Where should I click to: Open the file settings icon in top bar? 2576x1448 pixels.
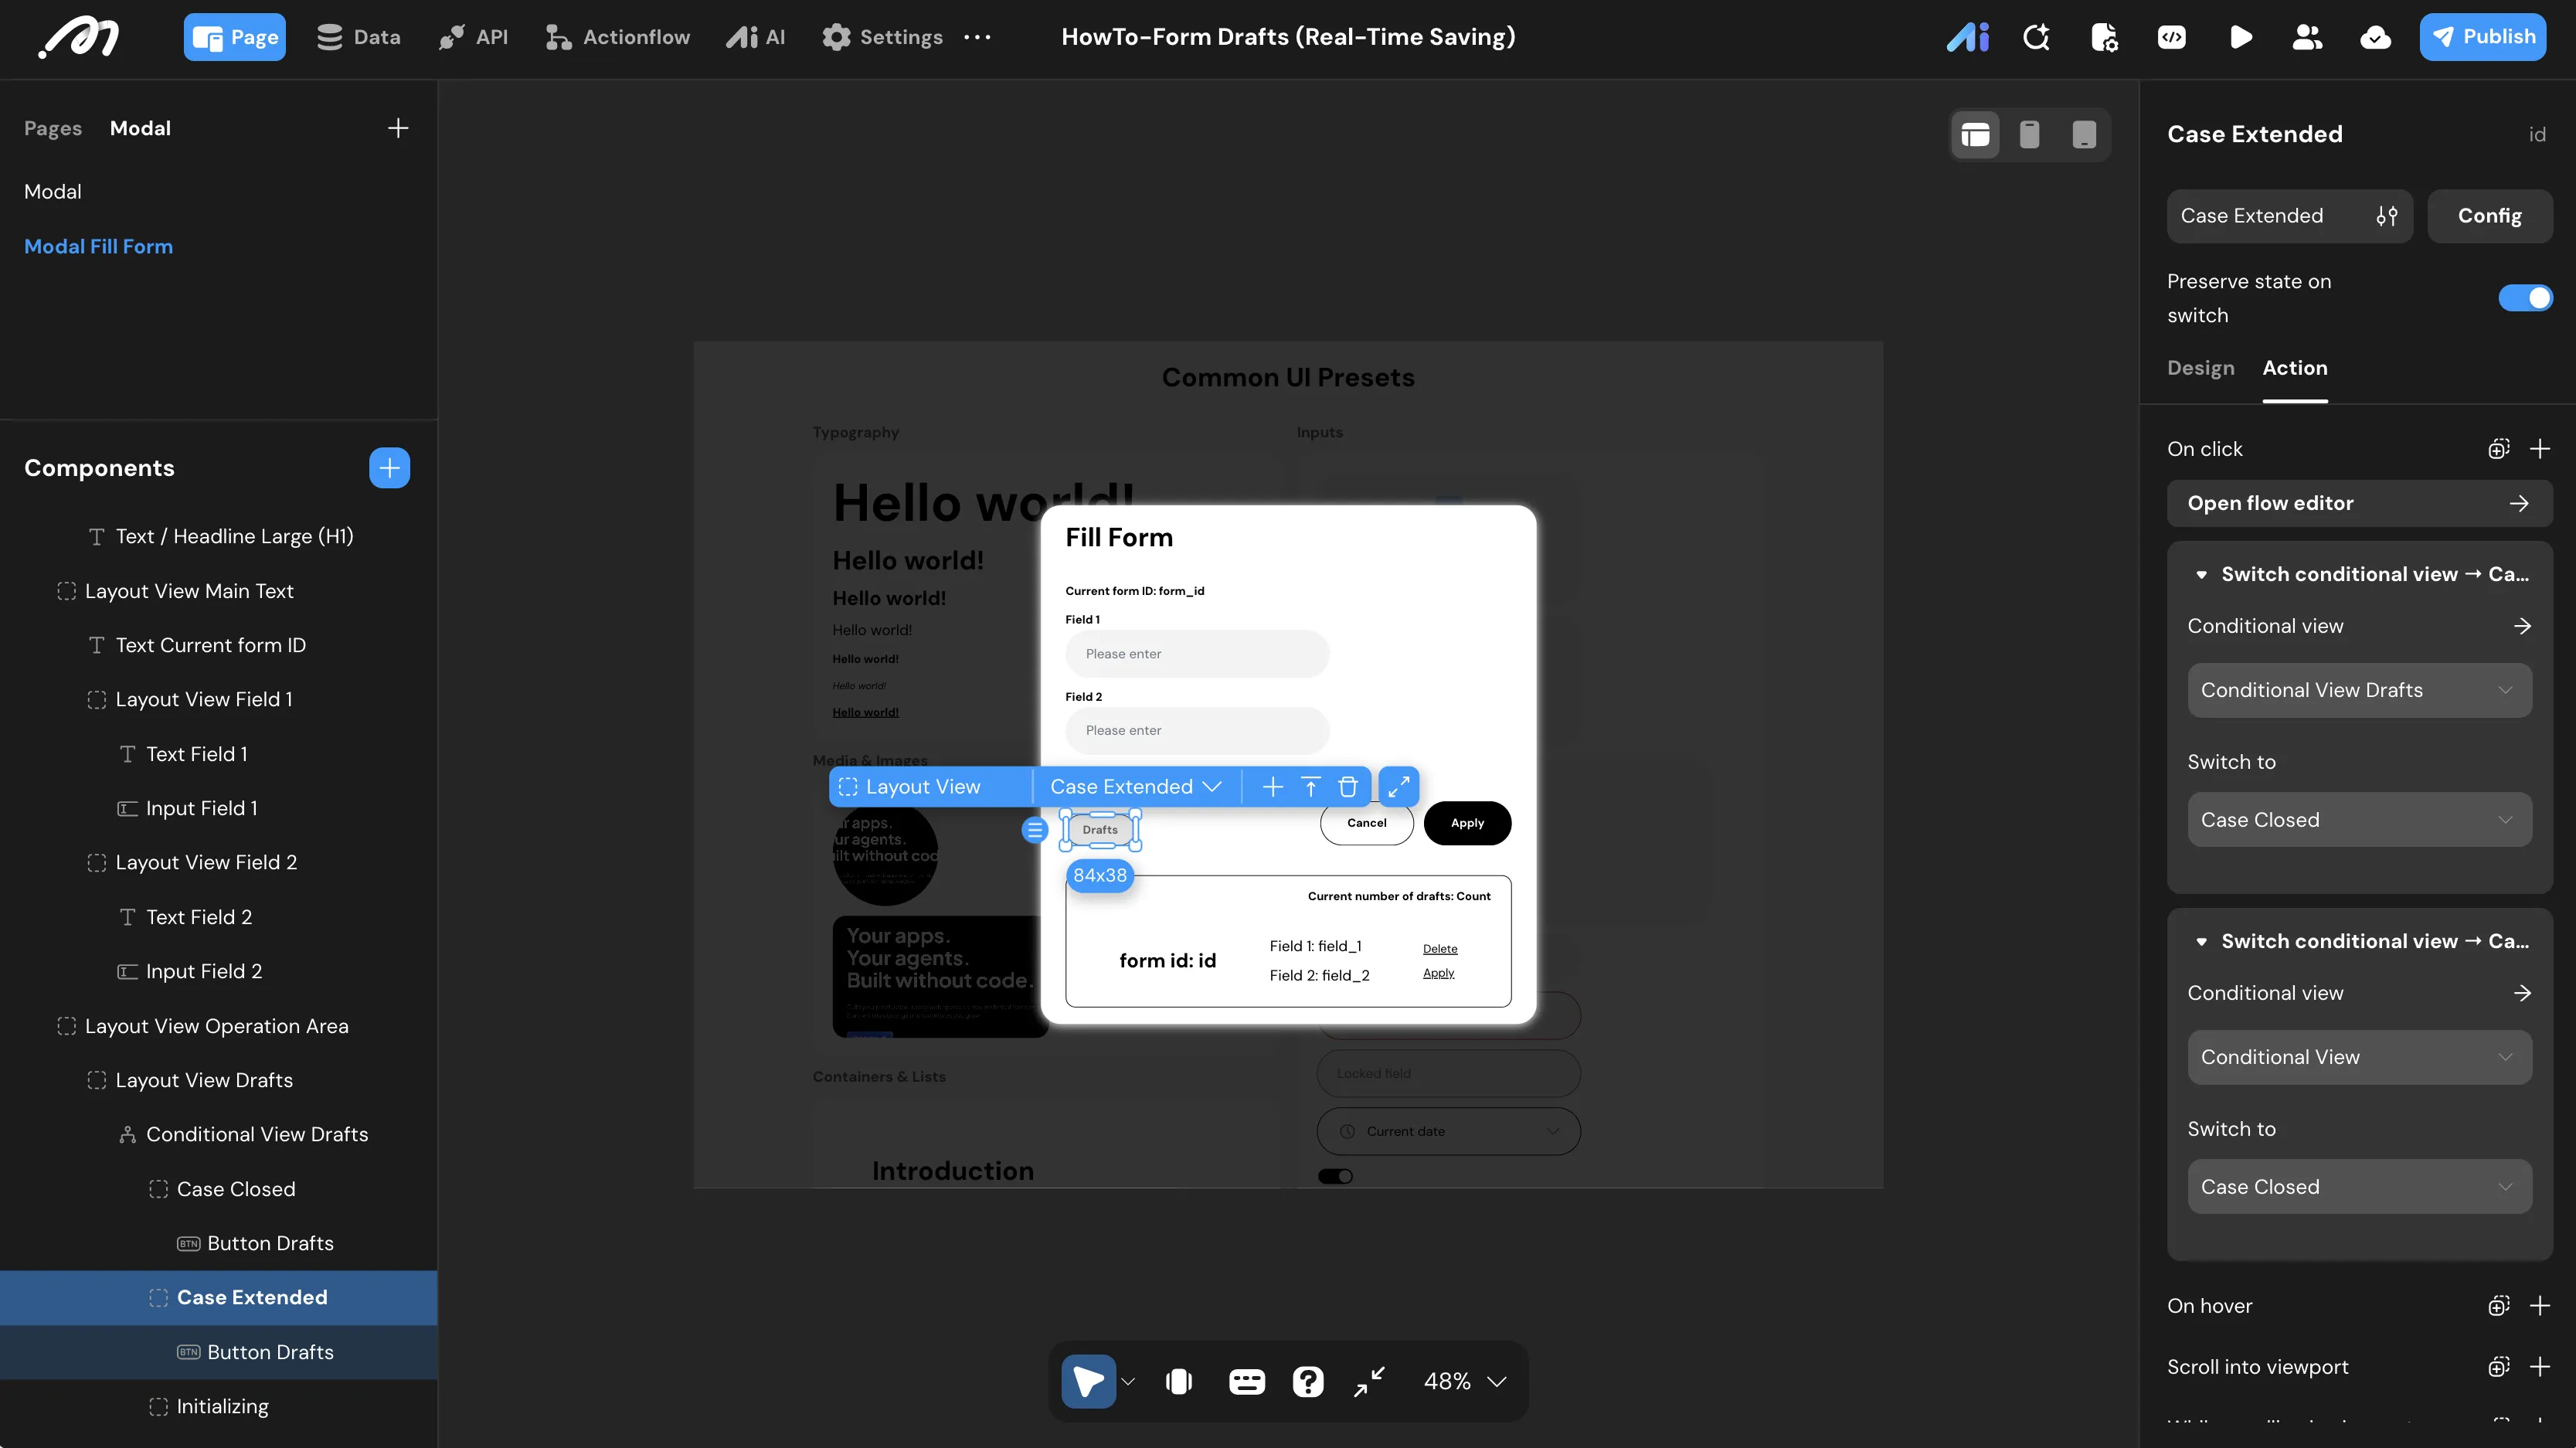point(2104,37)
